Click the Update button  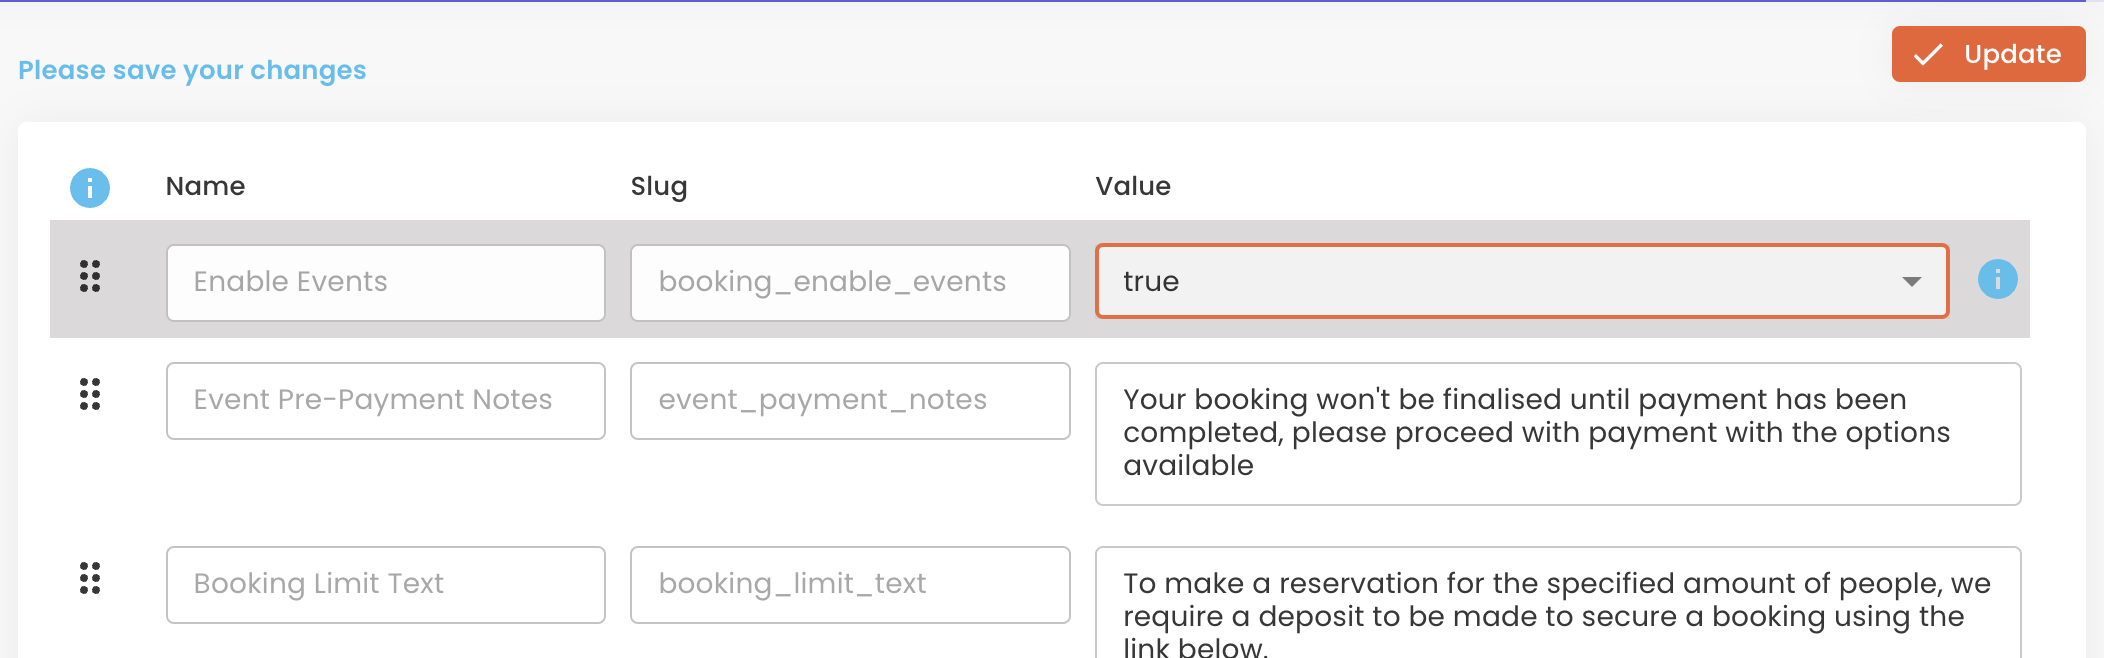(x=1988, y=54)
